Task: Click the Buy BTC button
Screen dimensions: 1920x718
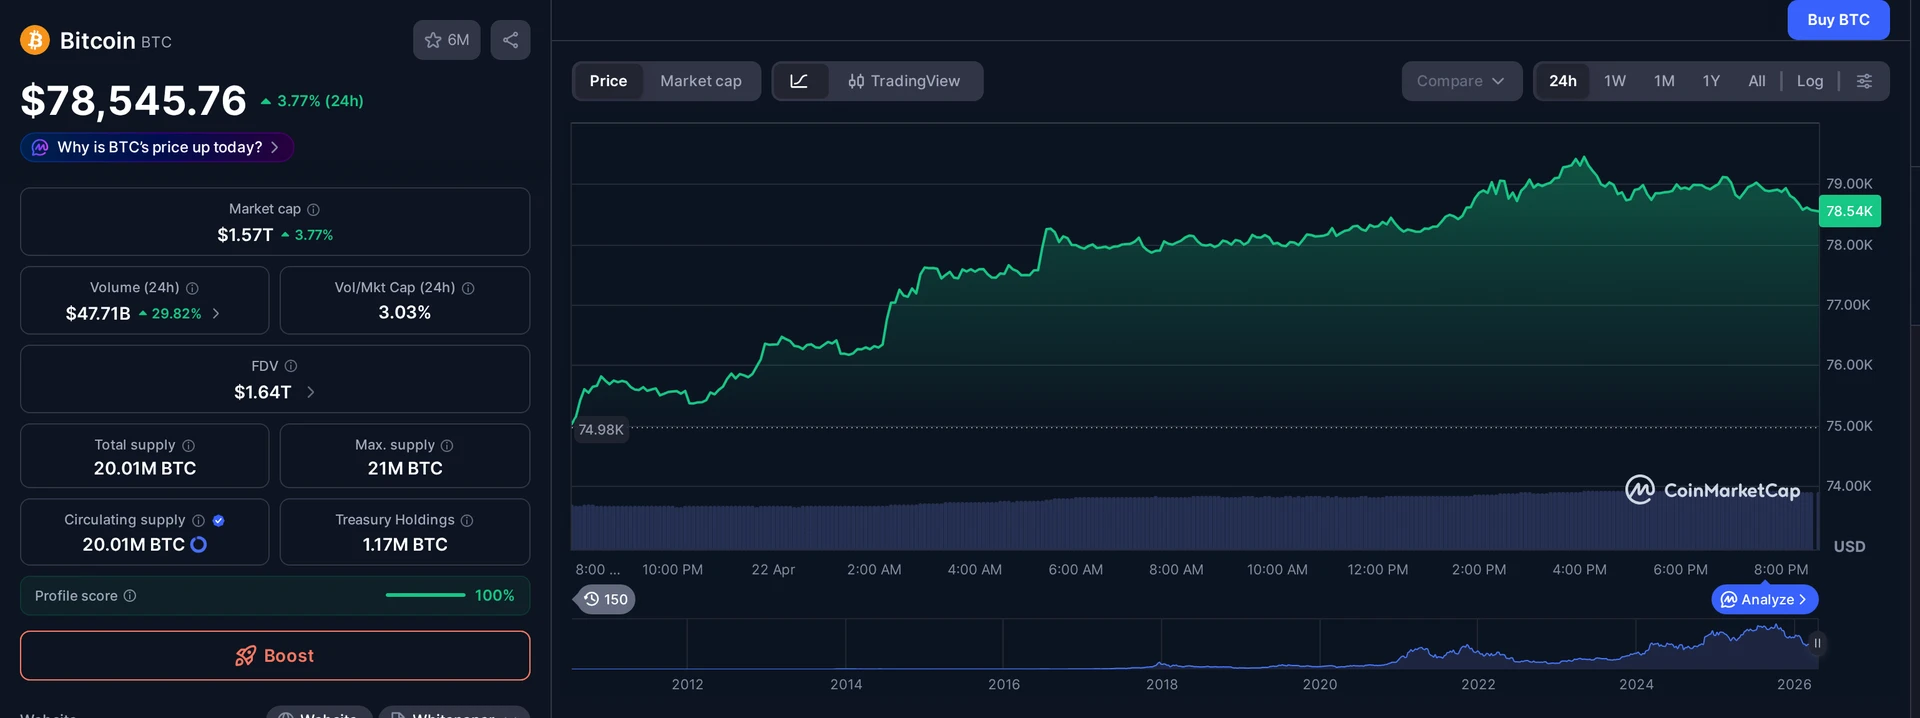Action: (1838, 20)
